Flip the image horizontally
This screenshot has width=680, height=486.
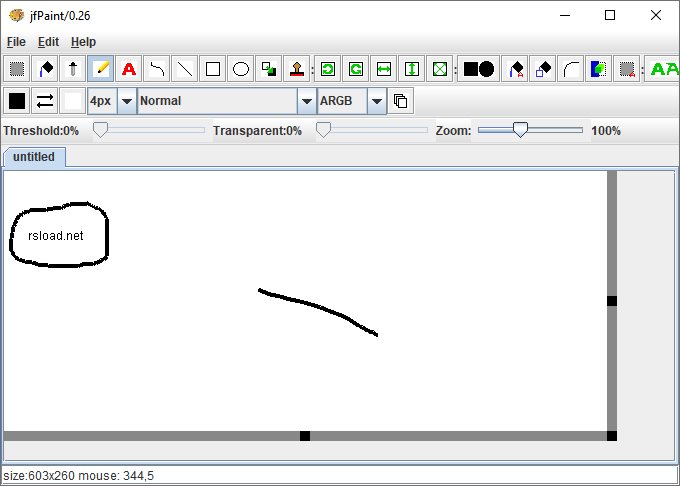click(x=384, y=69)
